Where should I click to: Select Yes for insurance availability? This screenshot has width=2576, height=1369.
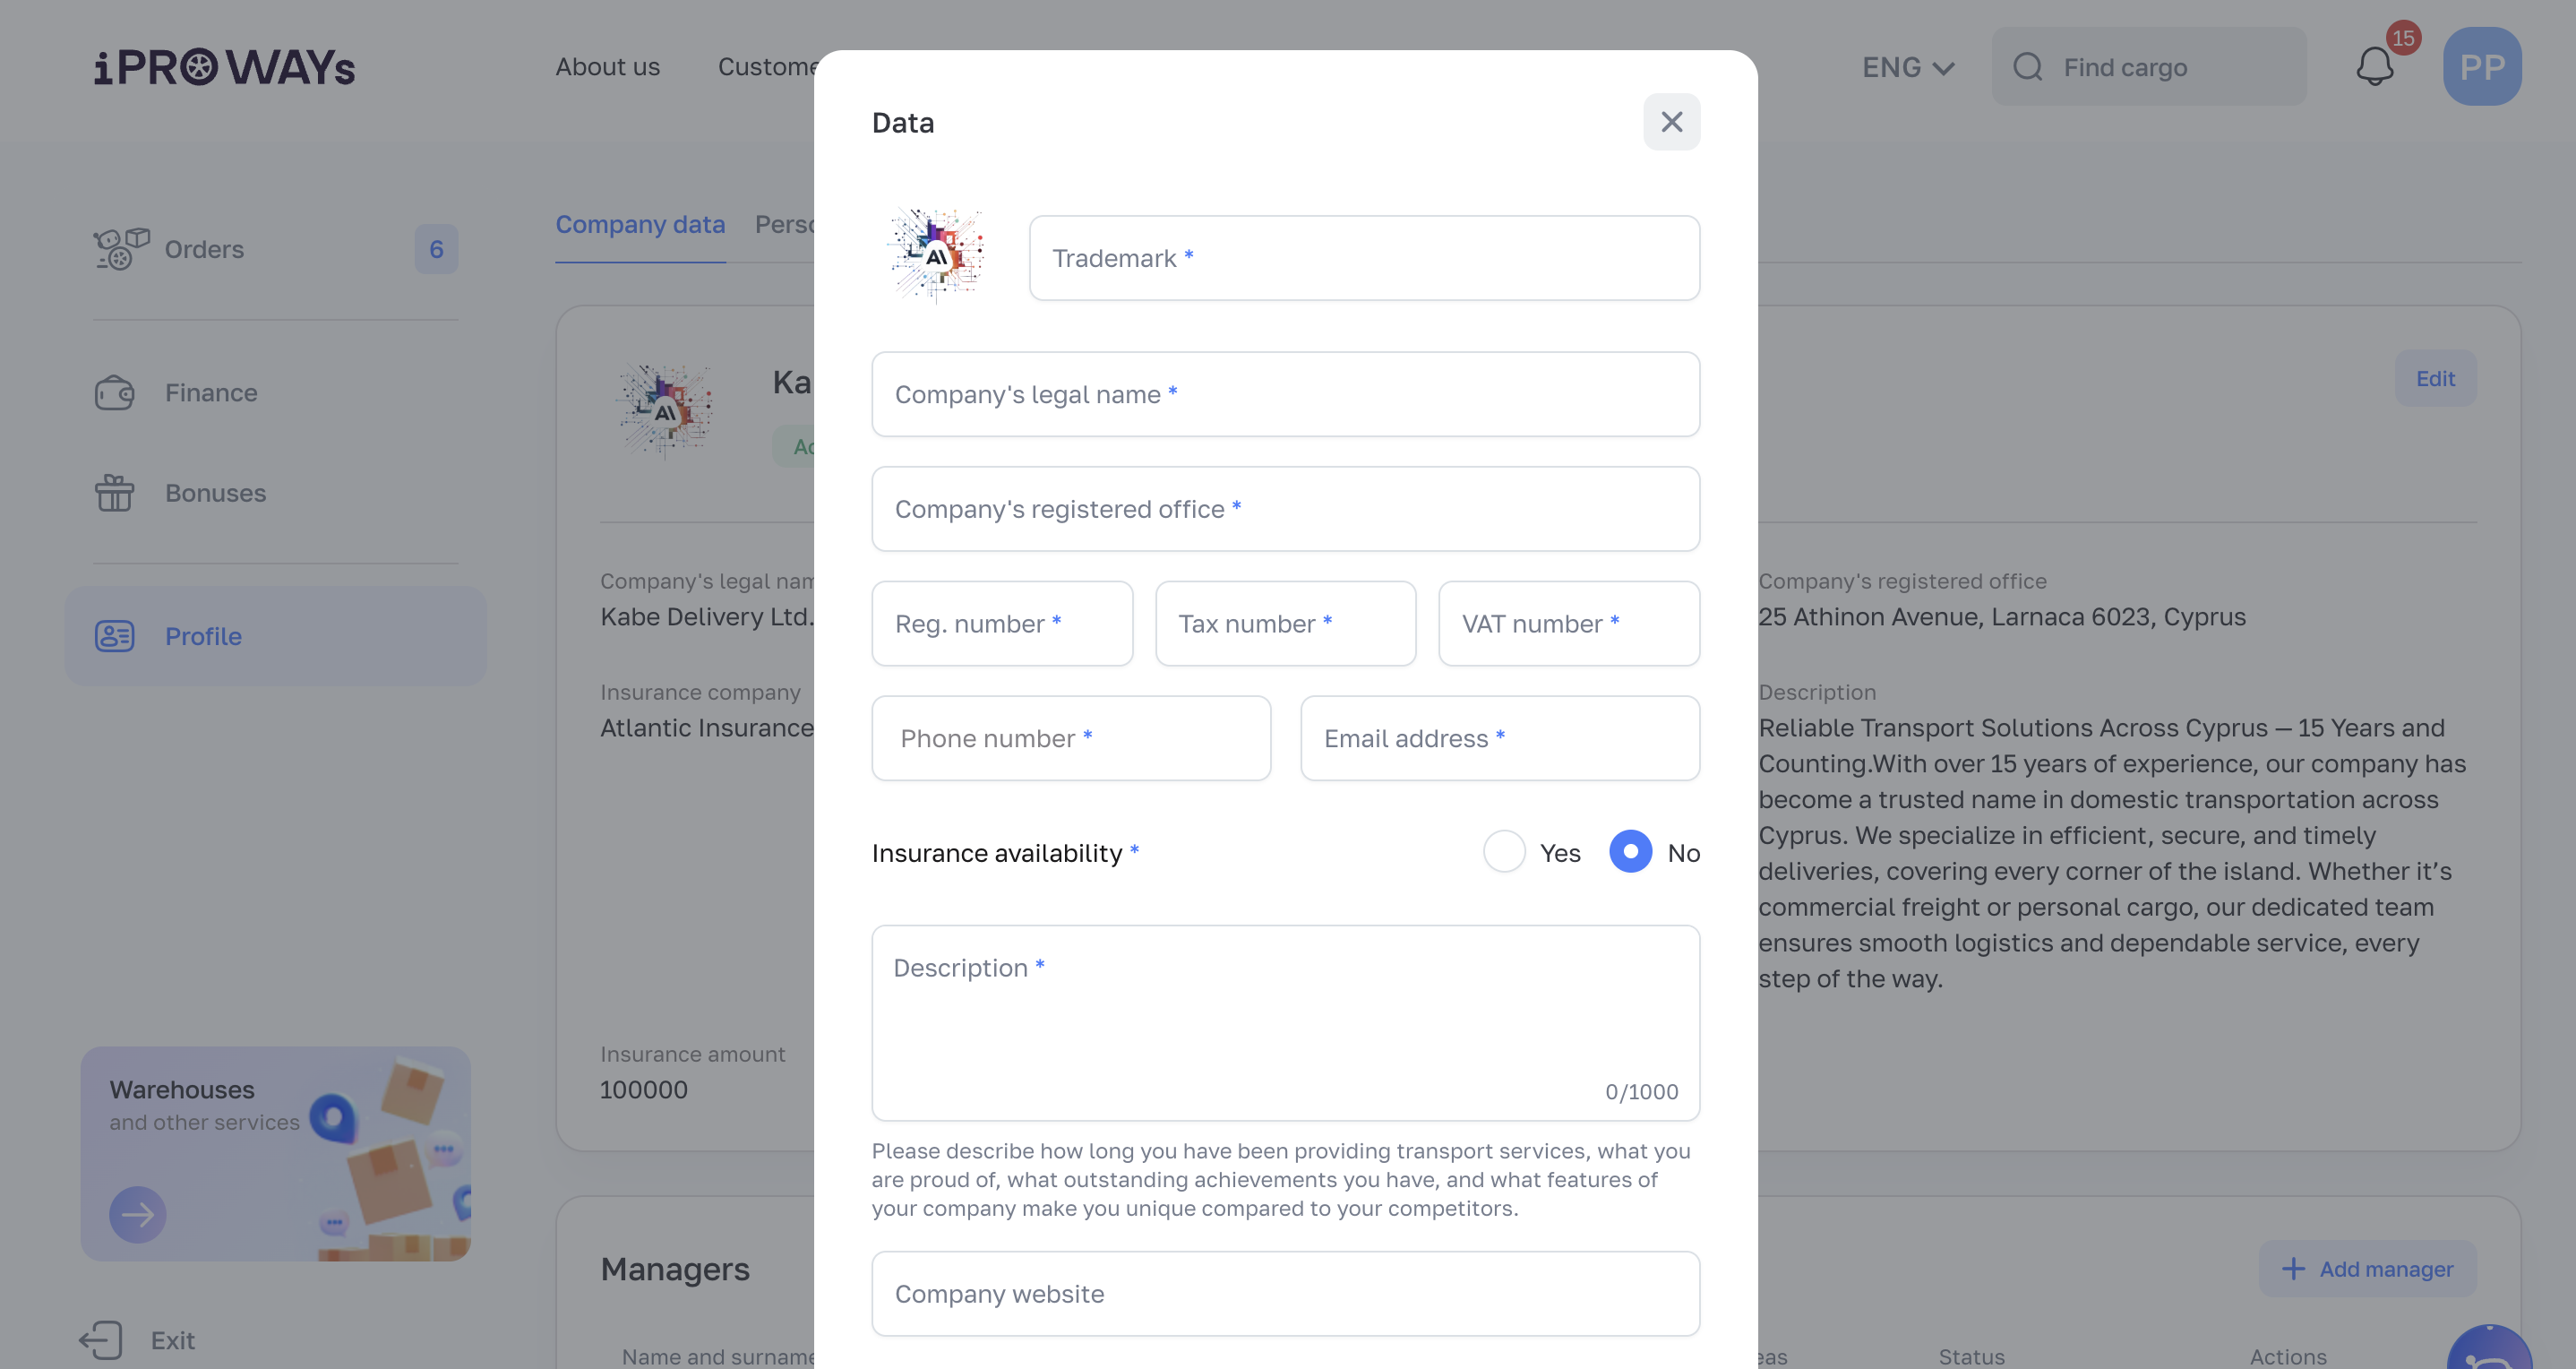(1504, 852)
